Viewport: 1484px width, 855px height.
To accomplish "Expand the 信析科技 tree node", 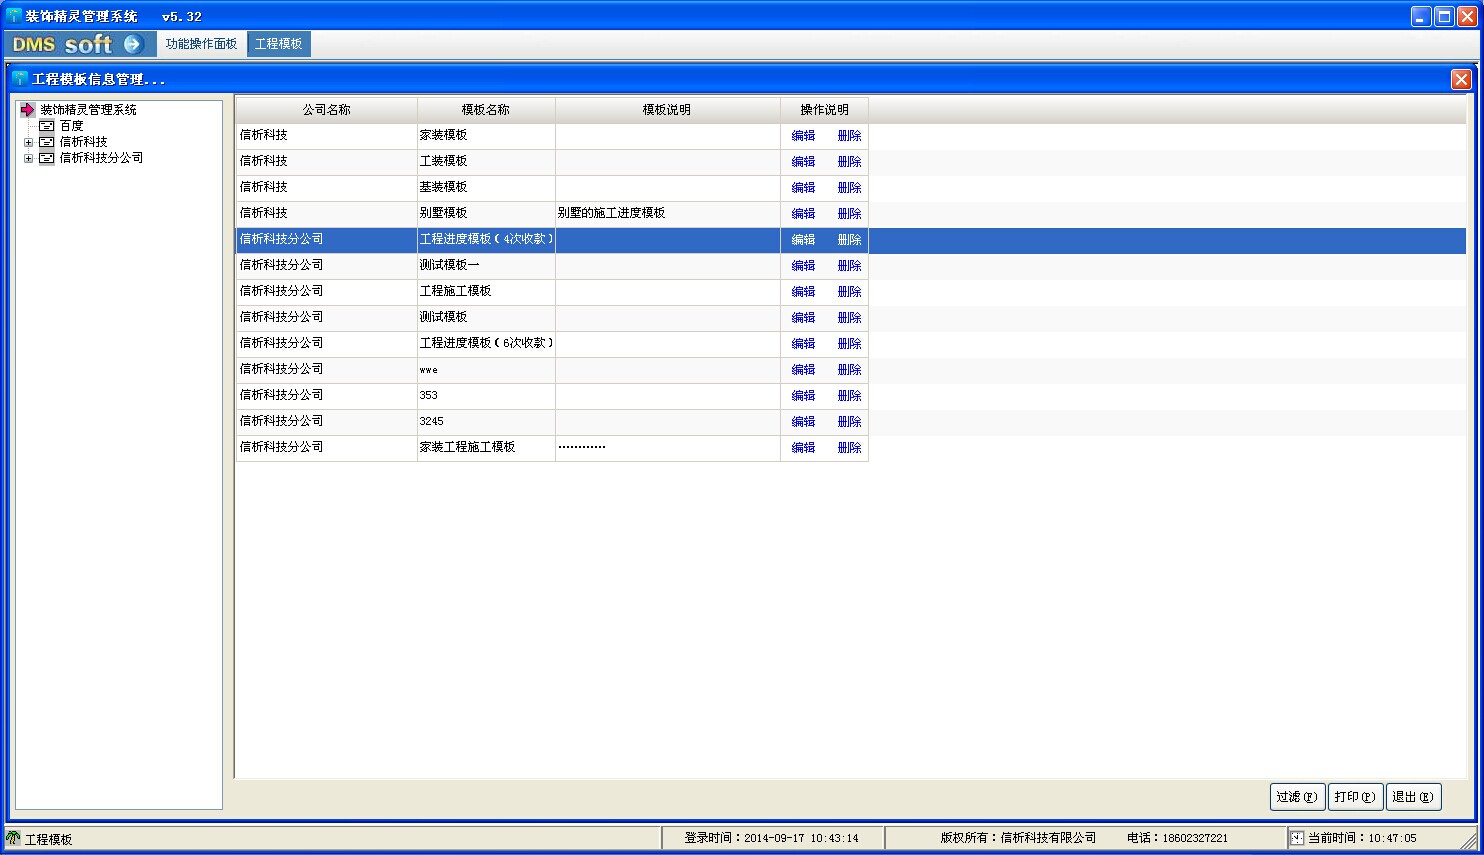I will tap(28, 142).
